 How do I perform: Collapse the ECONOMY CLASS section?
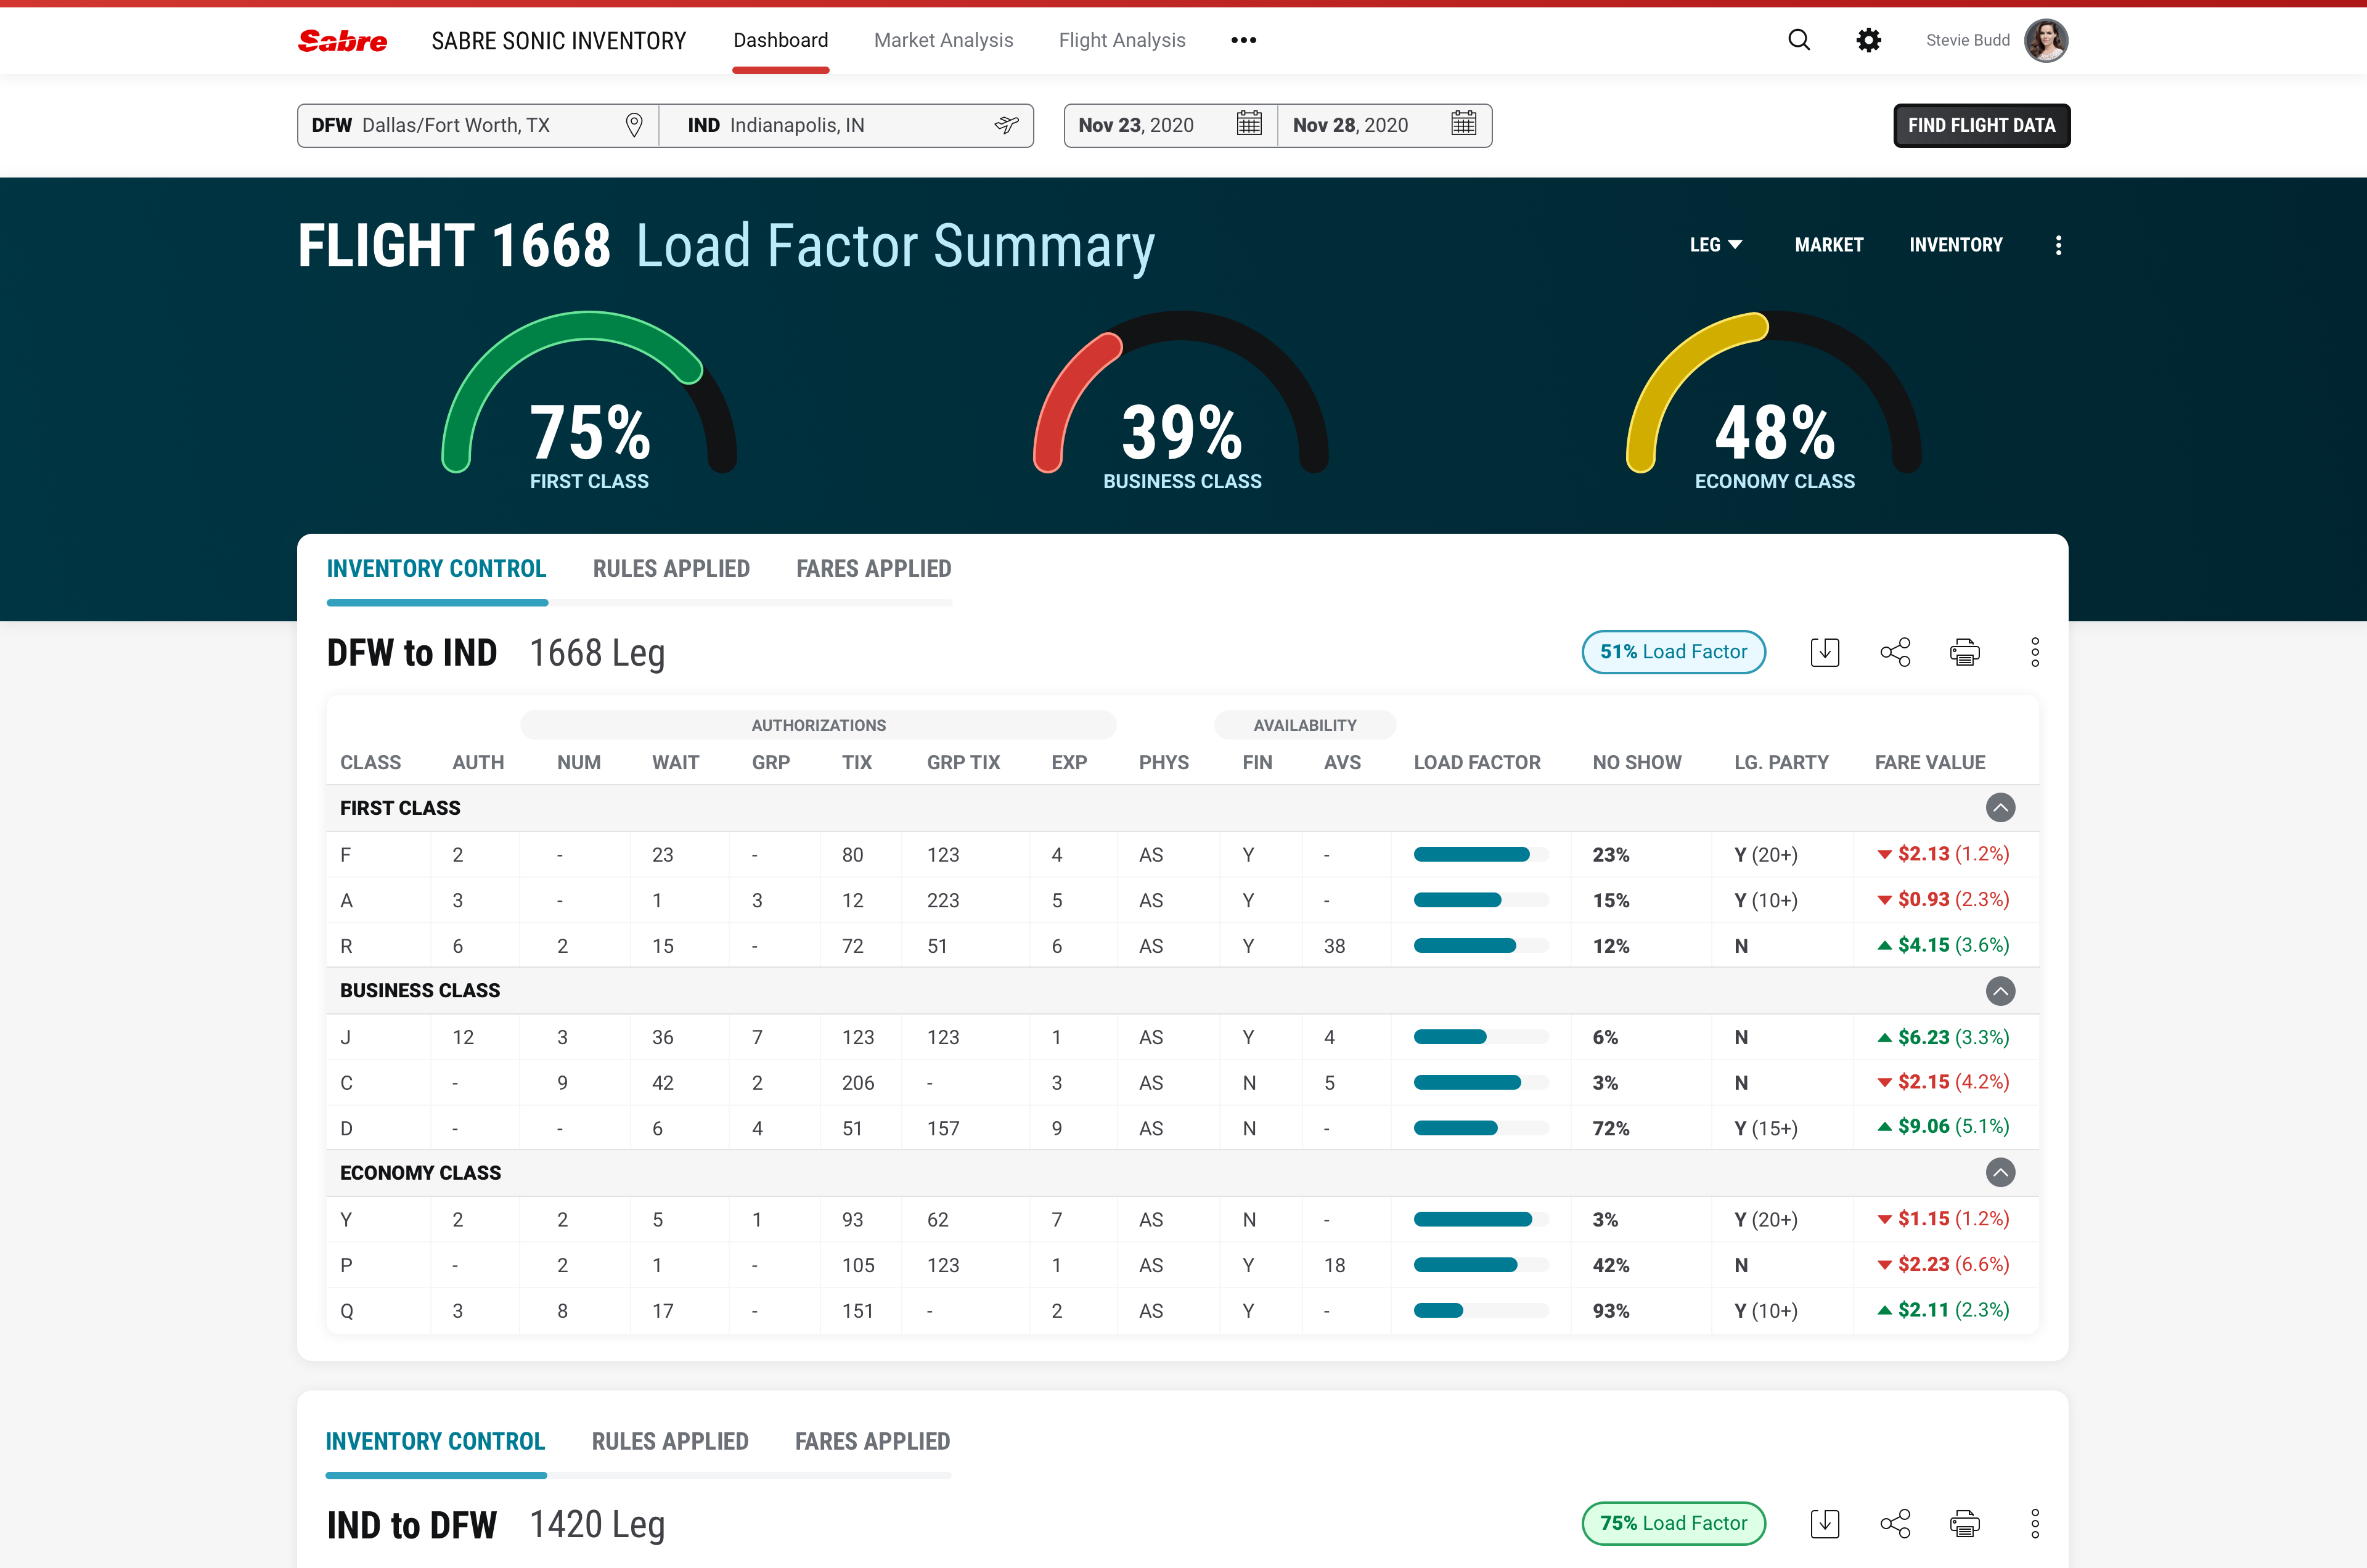(x=2000, y=1172)
